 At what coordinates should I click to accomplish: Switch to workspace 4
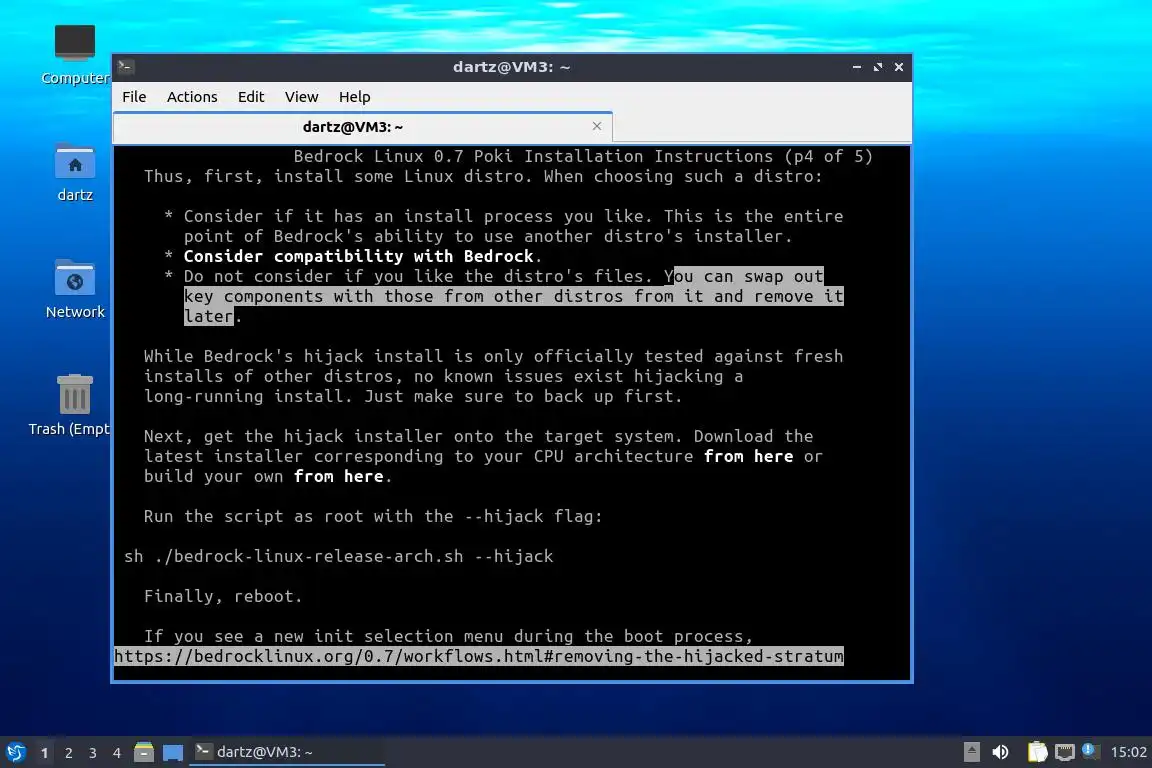coord(117,753)
